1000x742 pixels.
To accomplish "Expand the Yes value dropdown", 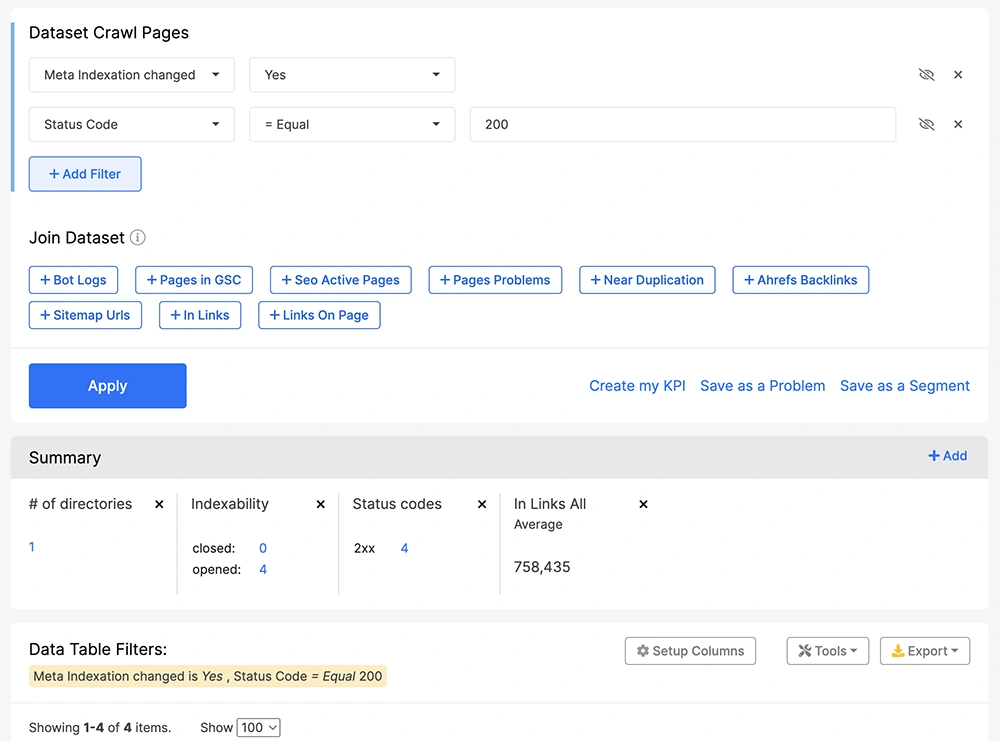I will click(x=351, y=75).
